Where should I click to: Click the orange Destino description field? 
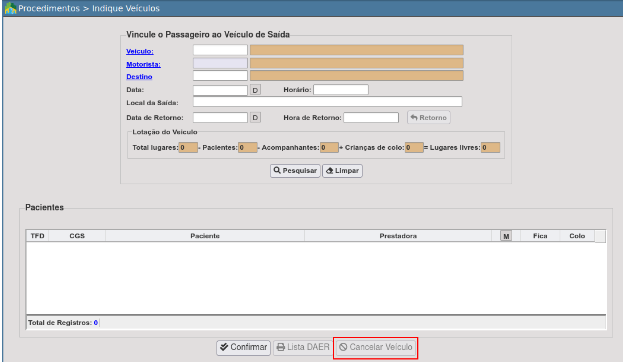click(x=356, y=75)
